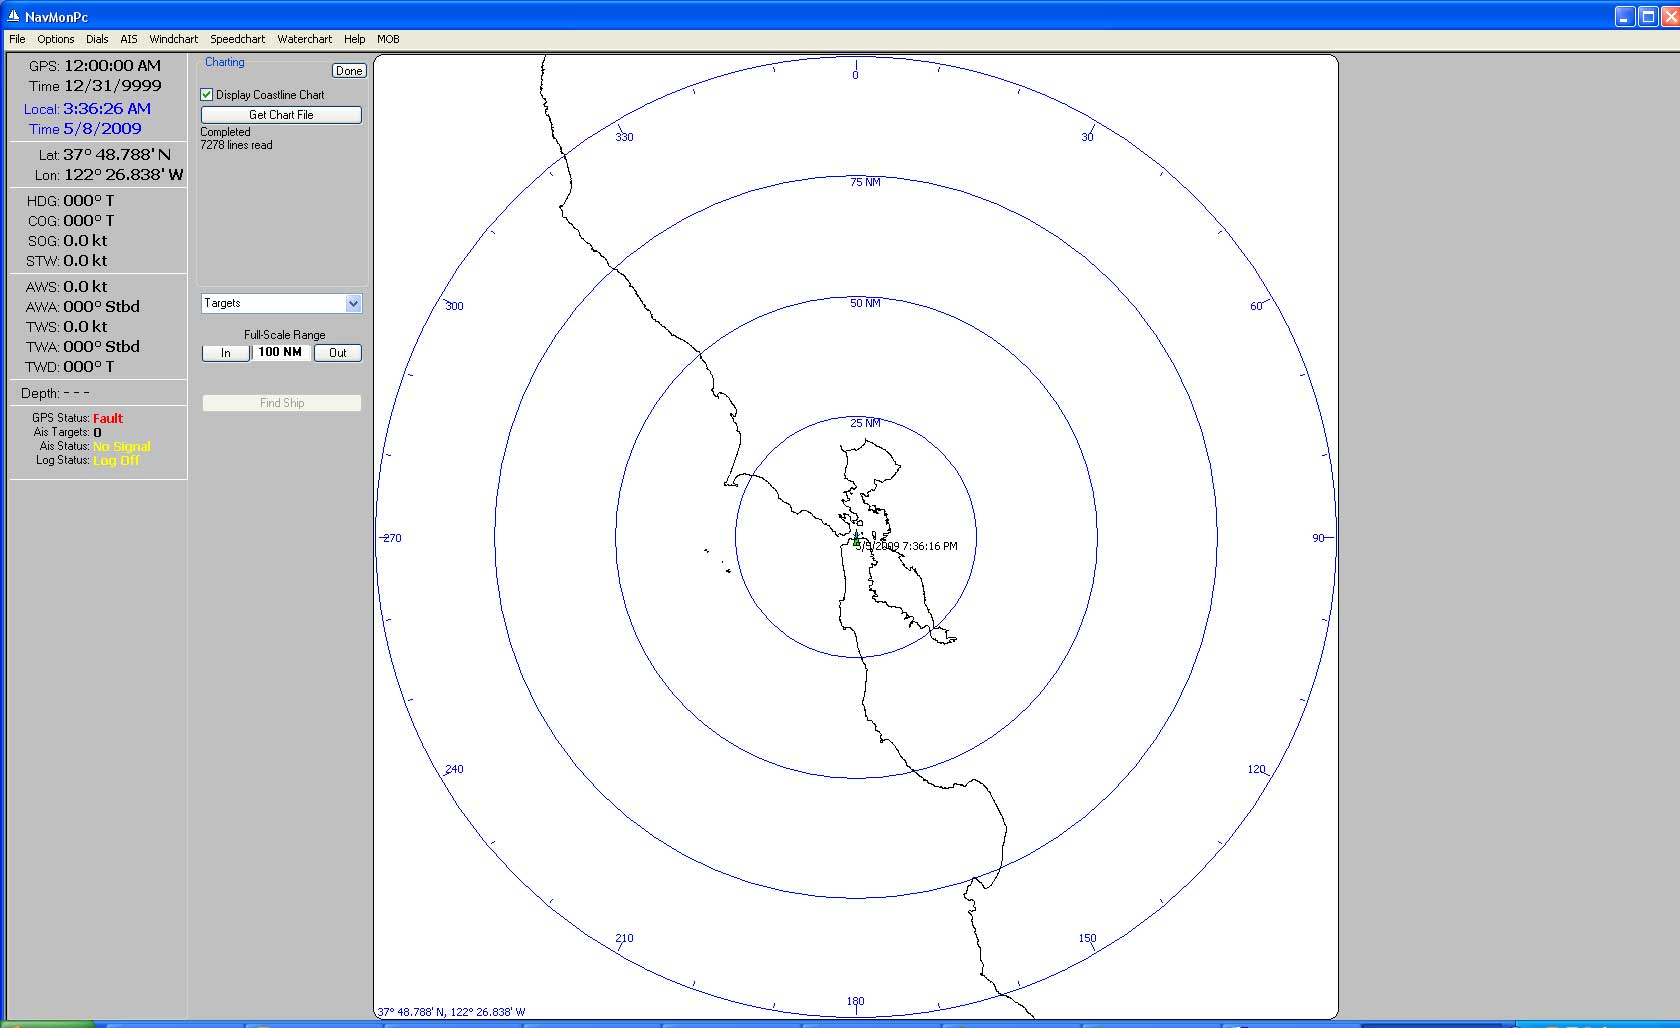Zoom range In with the In button
Image resolution: width=1680 pixels, height=1028 pixels.
[x=226, y=353]
